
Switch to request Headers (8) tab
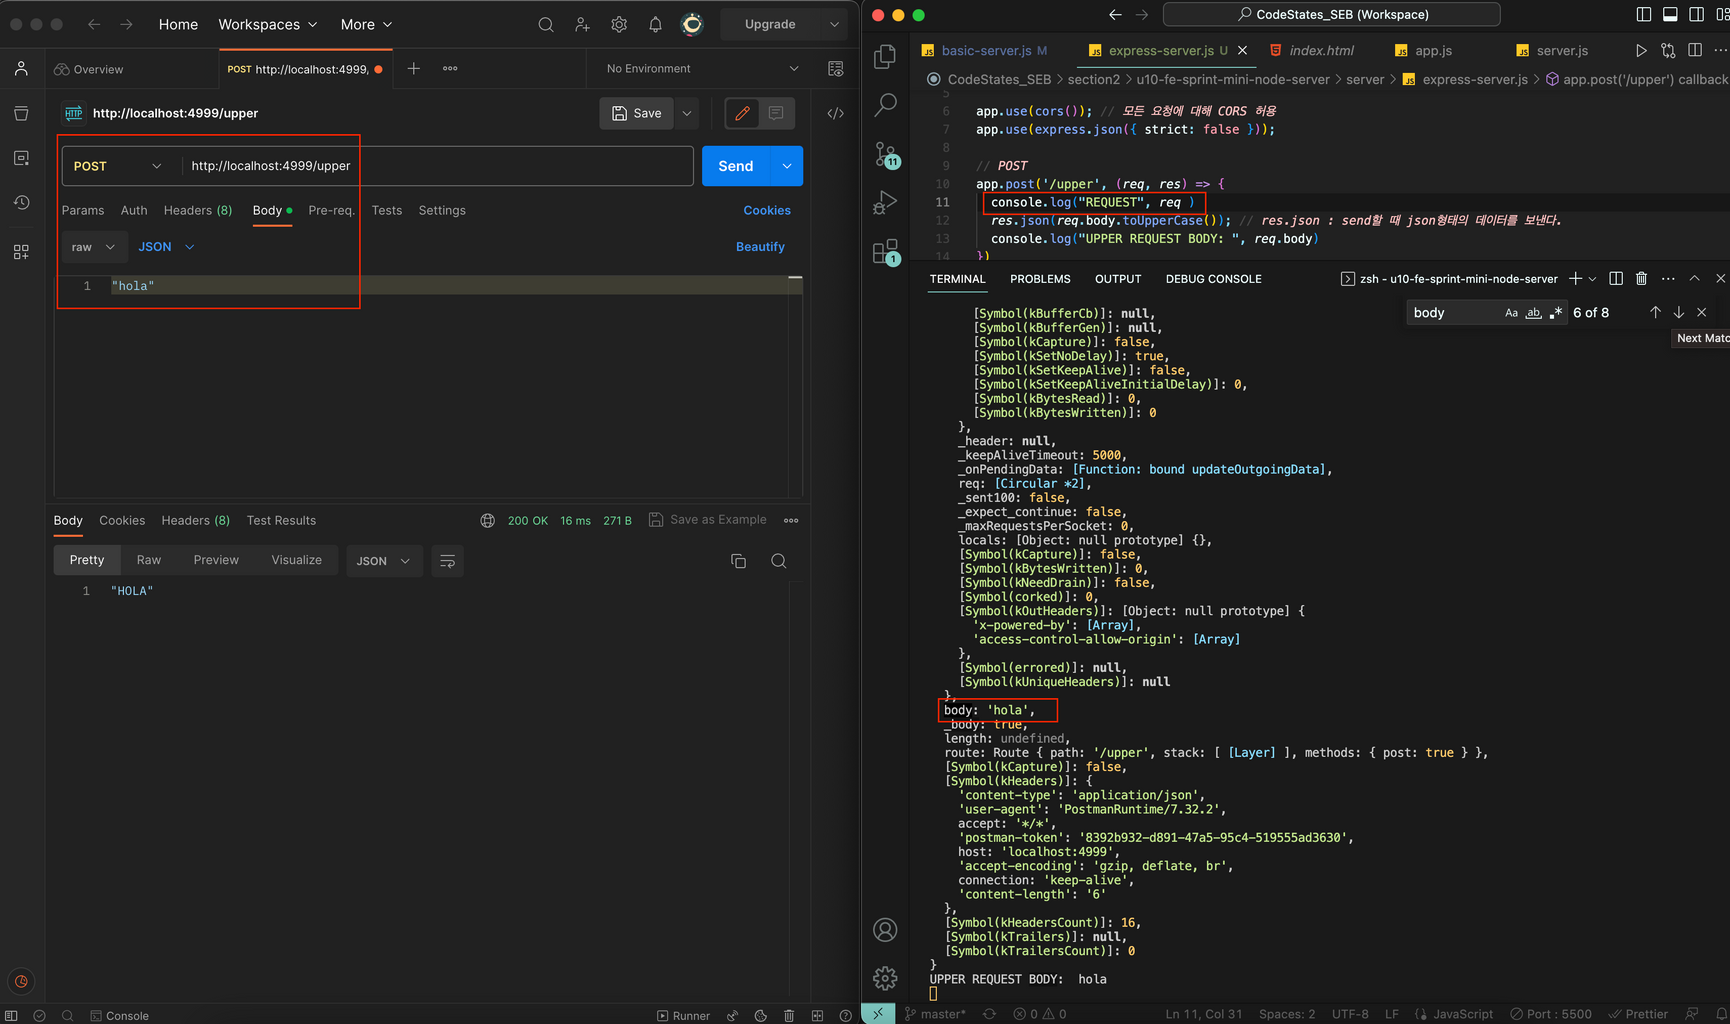[x=198, y=210]
